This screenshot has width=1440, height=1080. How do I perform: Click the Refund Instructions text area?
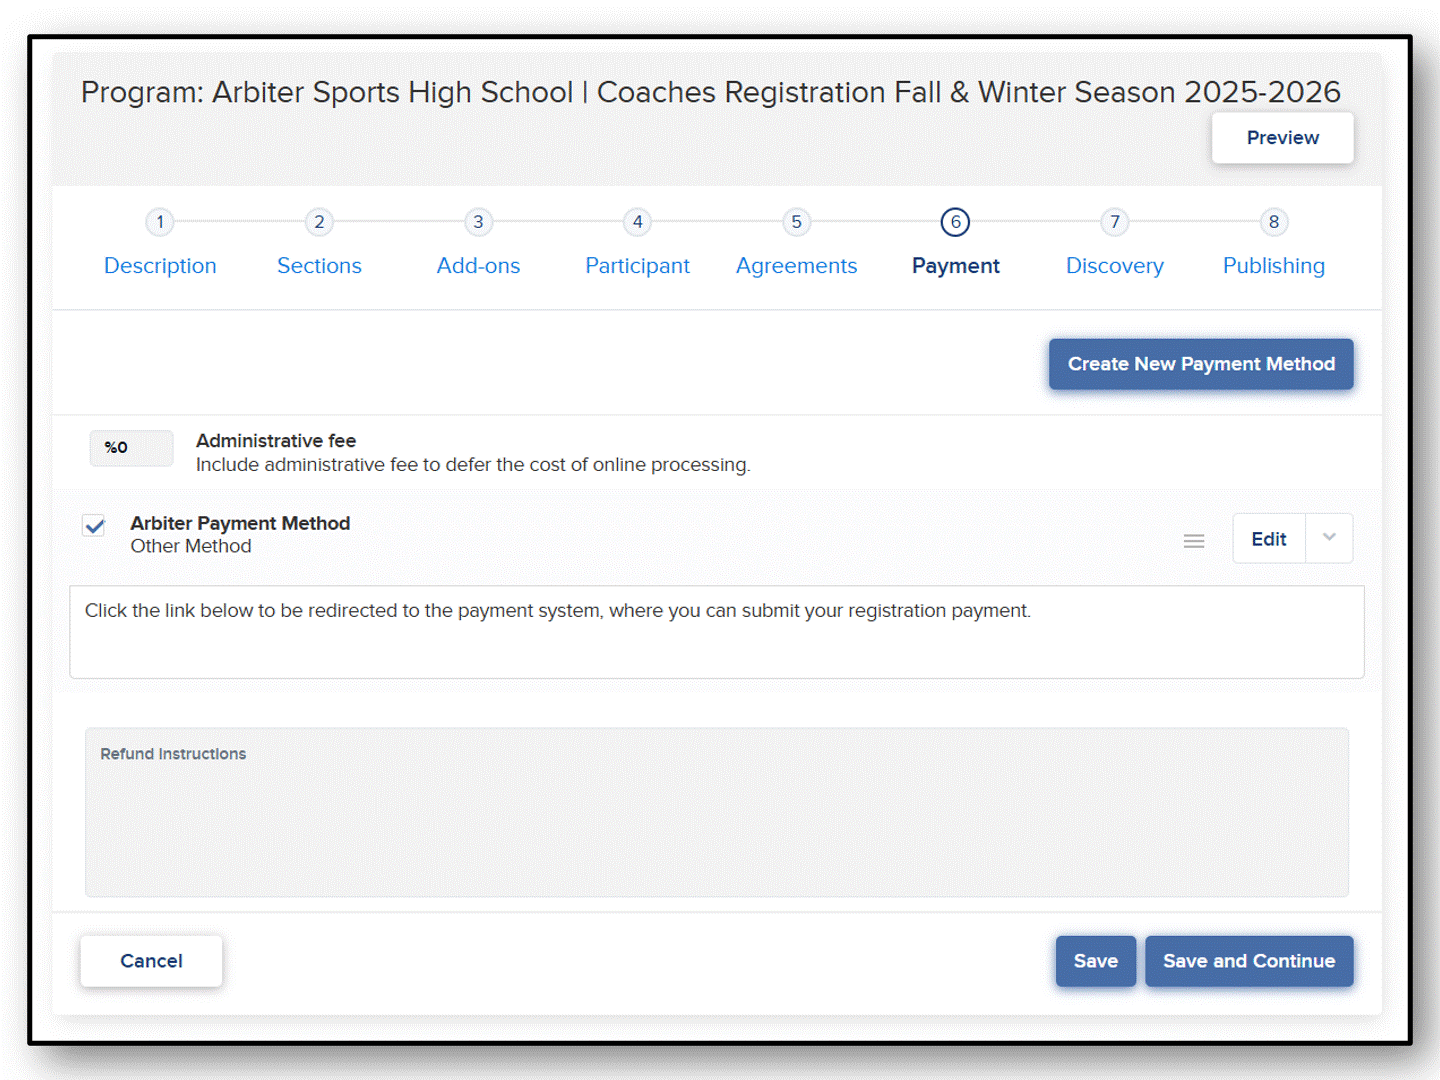pyautogui.click(x=717, y=812)
